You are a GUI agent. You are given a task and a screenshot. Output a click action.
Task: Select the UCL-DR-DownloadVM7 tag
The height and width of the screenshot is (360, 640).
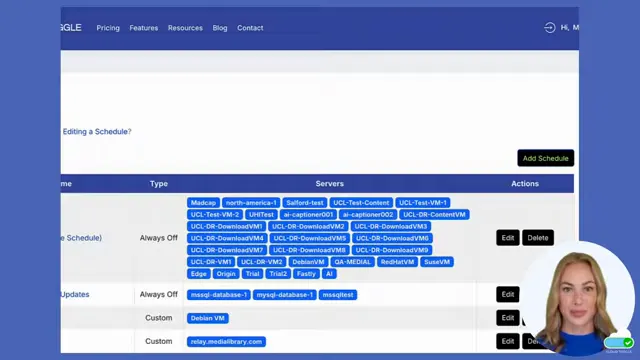point(227,250)
